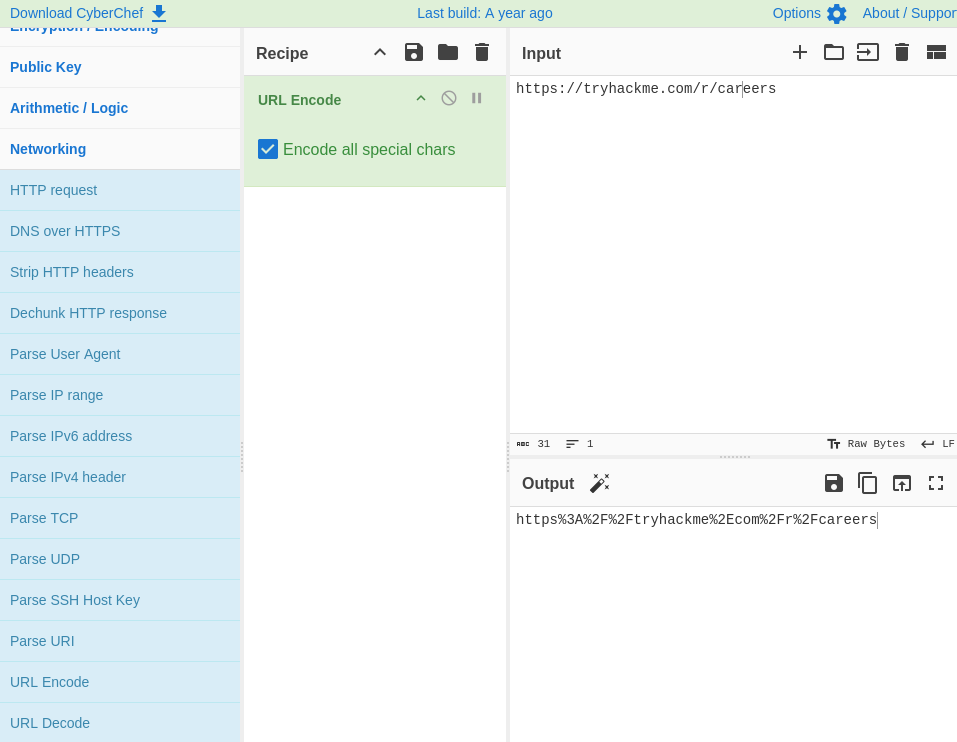Open the About / Support link
This screenshot has width=957, height=742.
point(909,13)
